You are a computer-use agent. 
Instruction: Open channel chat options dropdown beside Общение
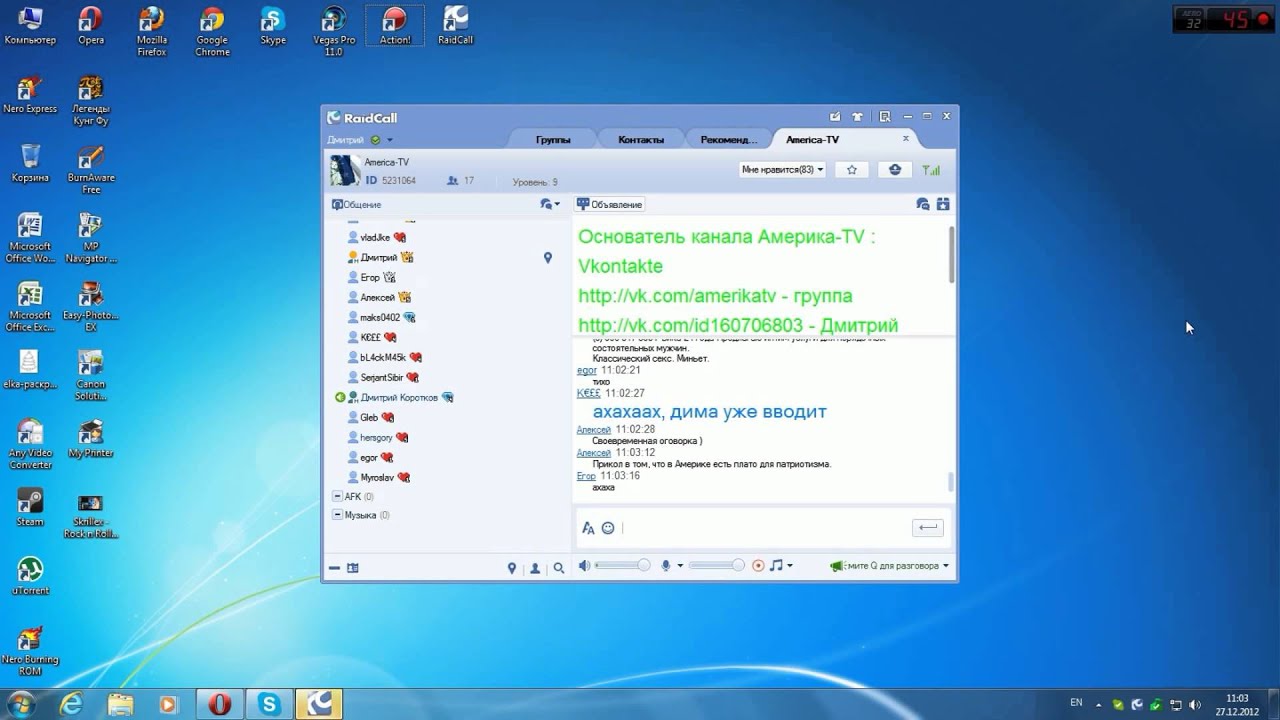pos(550,204)
